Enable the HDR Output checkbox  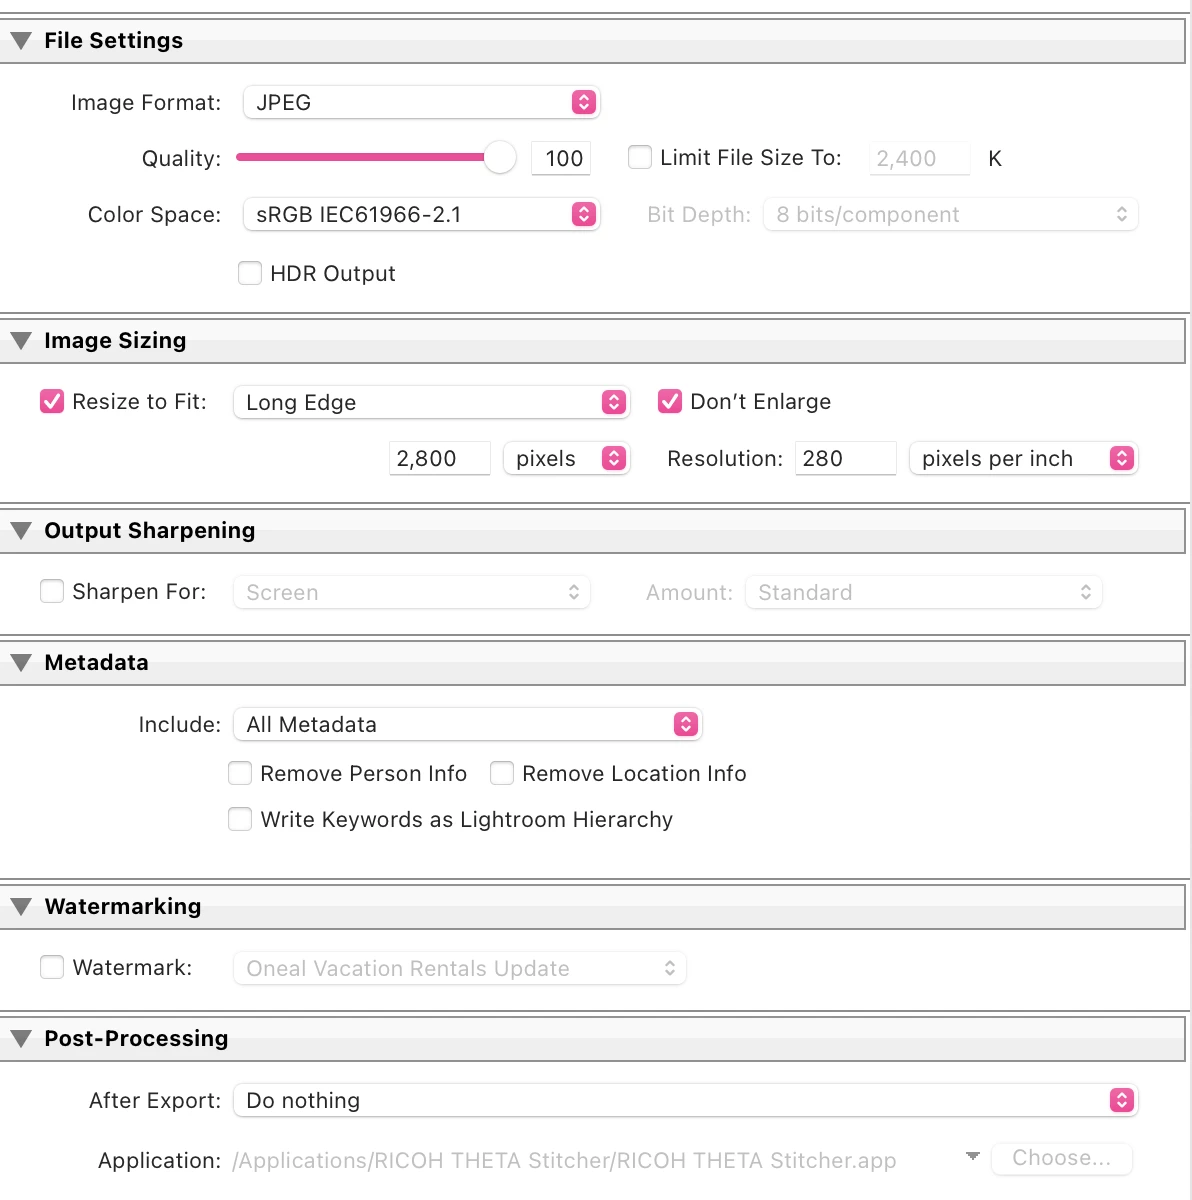coord(250,273)
